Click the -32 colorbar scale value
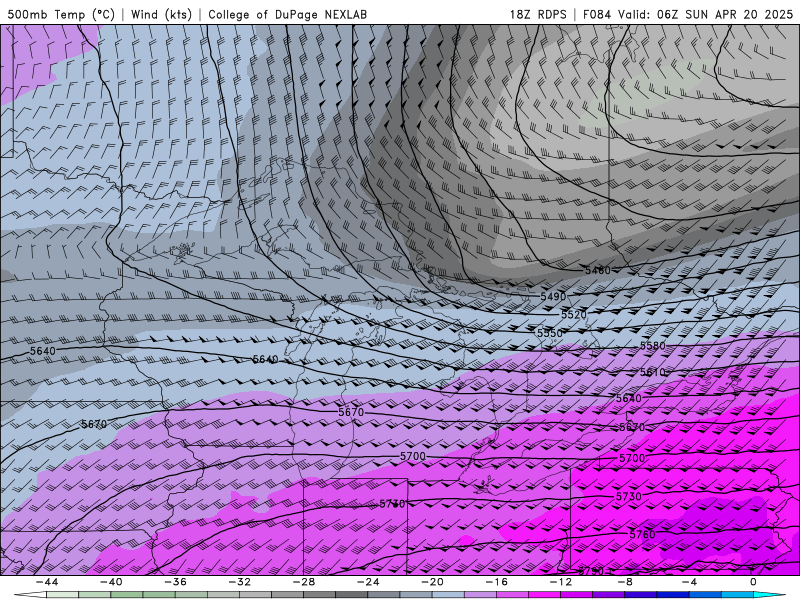 [x=239, y=582]
